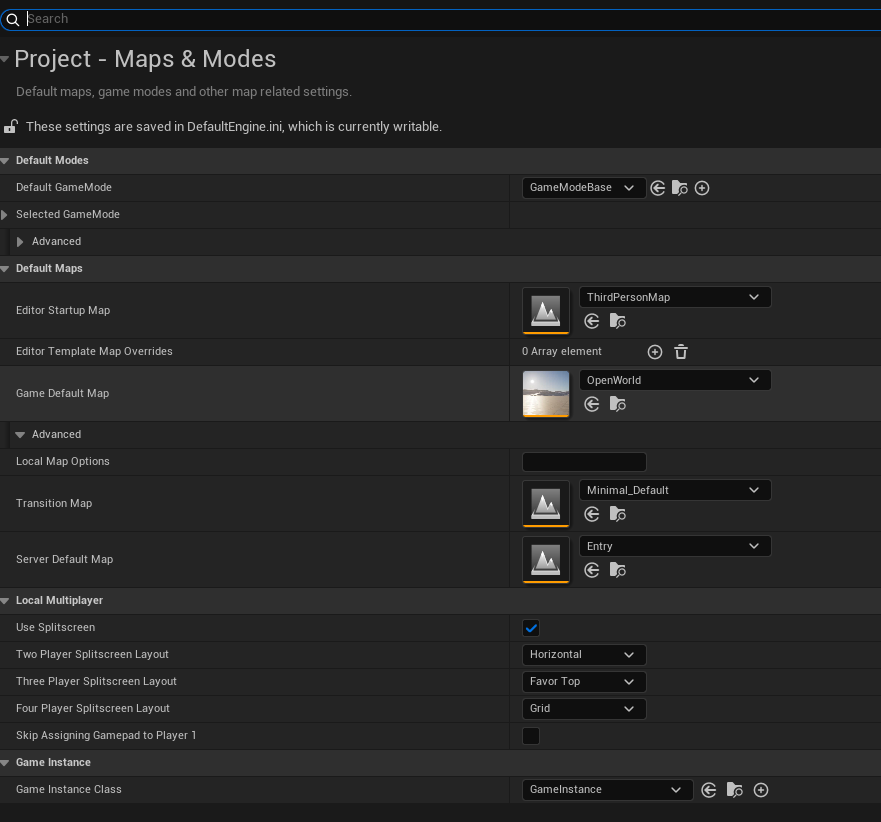Disable the Use Splitscreen checkbox
The image size is (881, 822).
point(531,628)
